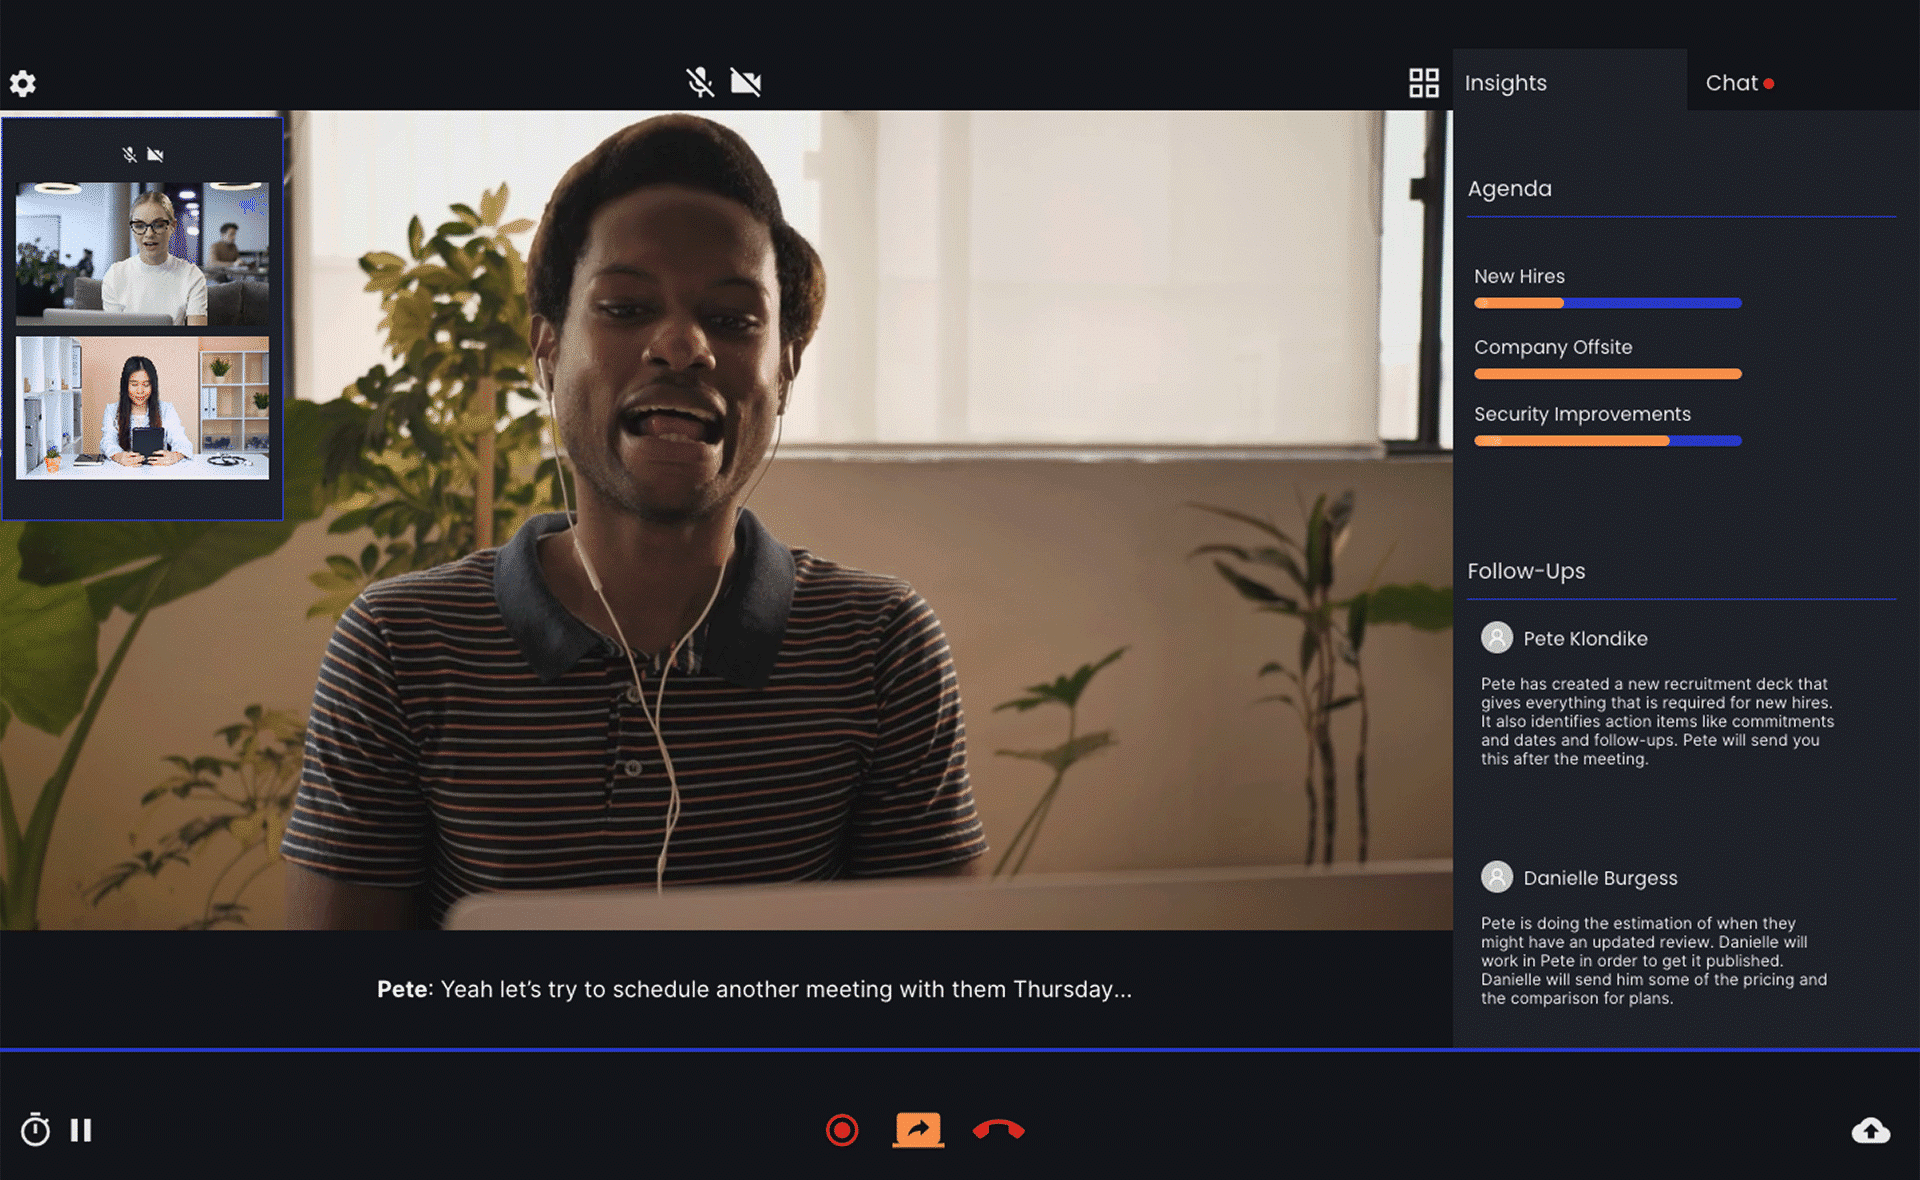This screenshot has width=1920, height=1180.
Task: Click the timer stopwatch icon
Action: click(x=35, y=1130)
